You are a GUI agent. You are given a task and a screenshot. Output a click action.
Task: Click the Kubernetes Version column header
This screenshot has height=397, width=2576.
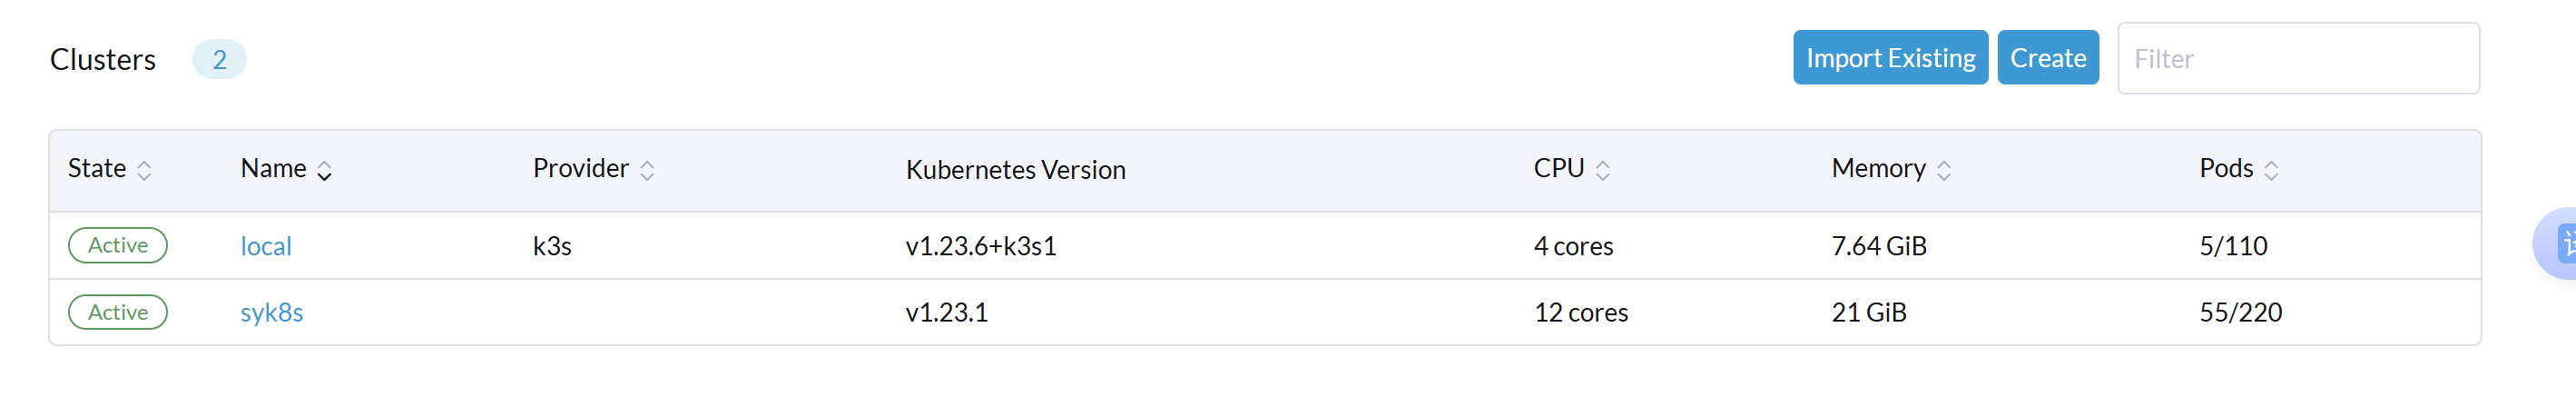coord(1015,170)
